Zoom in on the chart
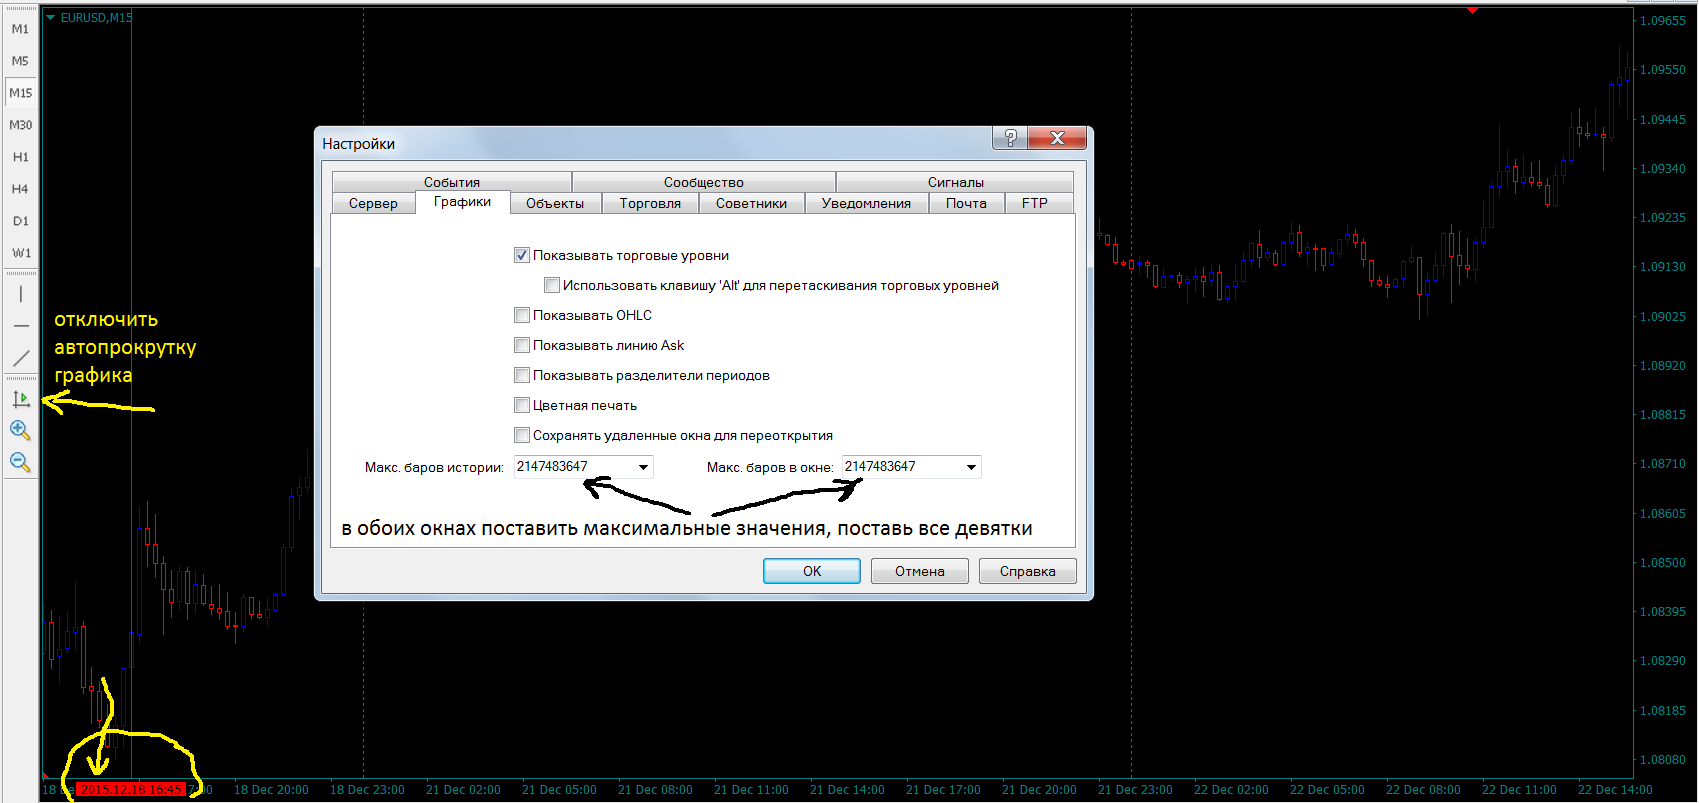Image resolution: width=1699 pixels, height=803 pixels. pyautogui.click(x=20, y=430)
